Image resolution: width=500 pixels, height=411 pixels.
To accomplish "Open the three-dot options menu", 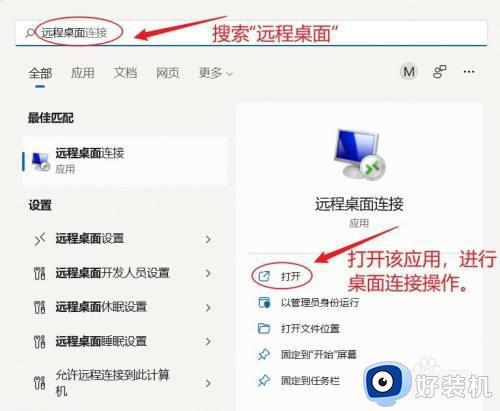I will click(x=469, y=71).
